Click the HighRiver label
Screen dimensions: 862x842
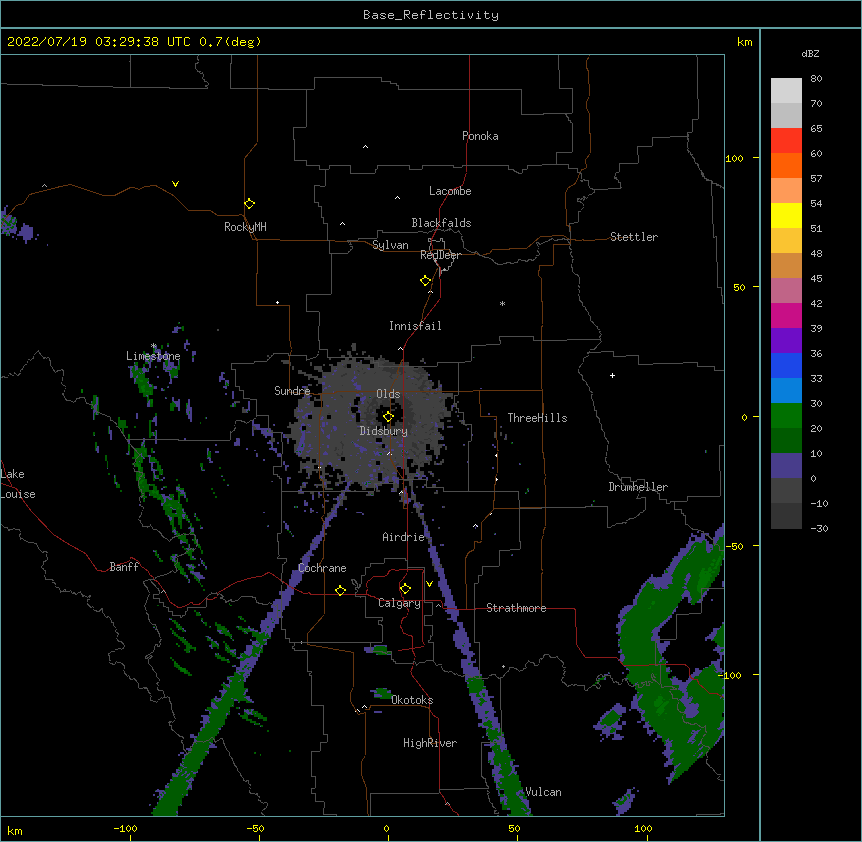[x=430, y=743]
